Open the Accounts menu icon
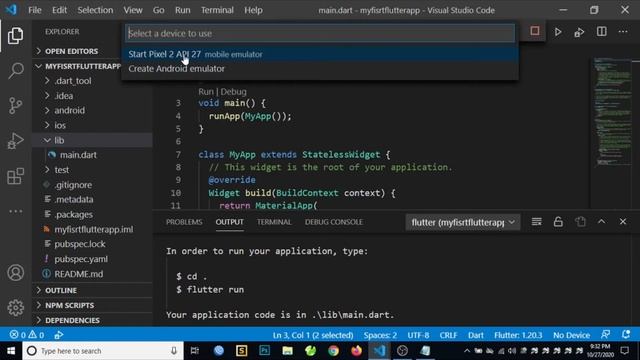Viewport: 640px width, 360px height. [x=16, y=273]
